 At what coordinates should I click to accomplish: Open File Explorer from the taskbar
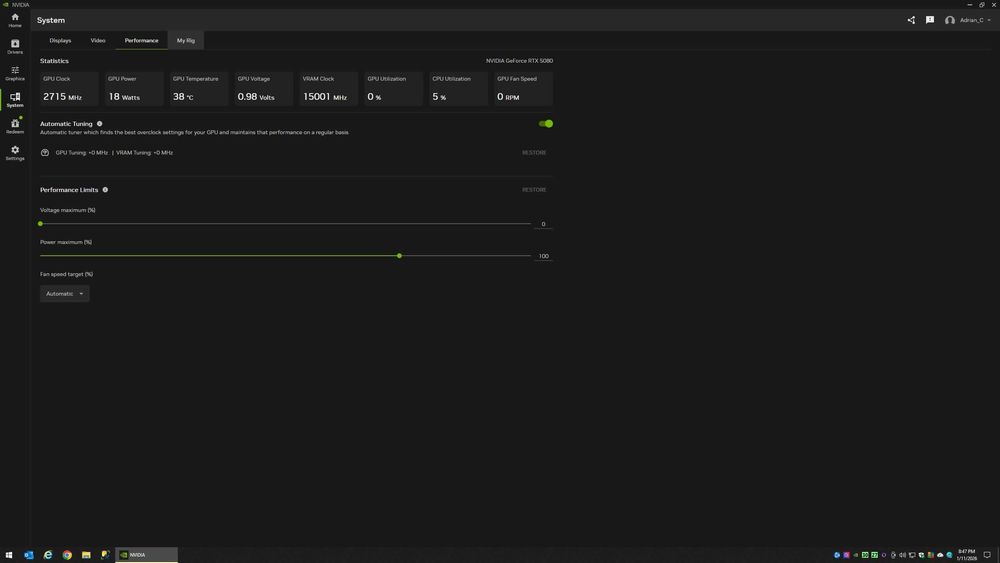tap(86, 555)
